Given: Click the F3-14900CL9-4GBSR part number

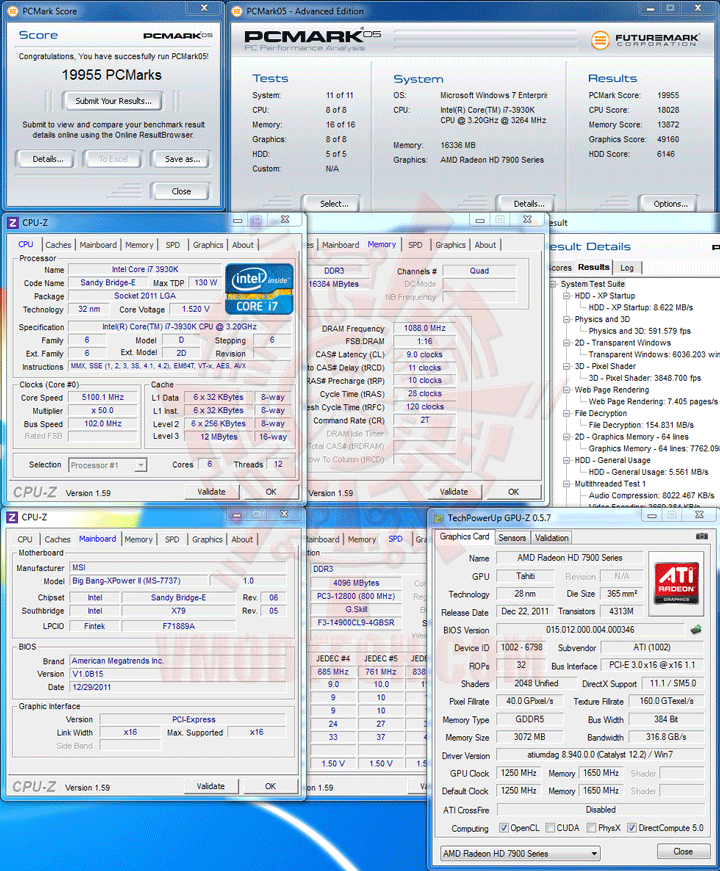Looking at the screenshot, I should pyautogui.click(x=356, y=623).
